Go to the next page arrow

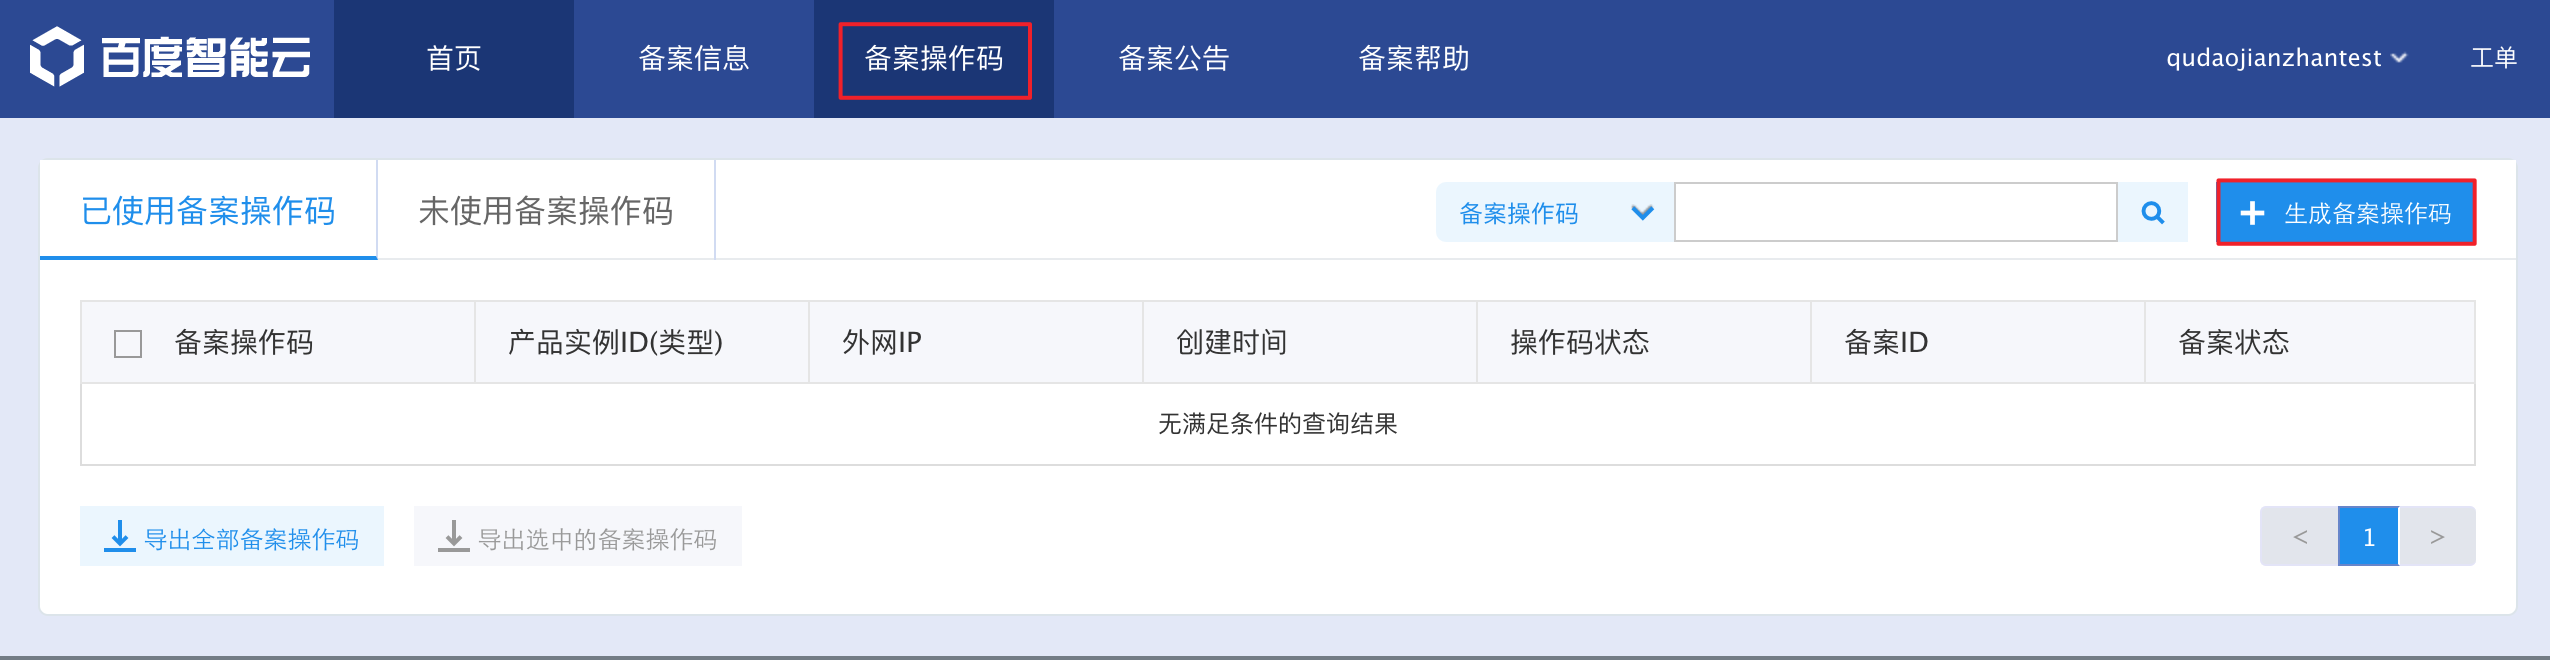coord(2437,537)
